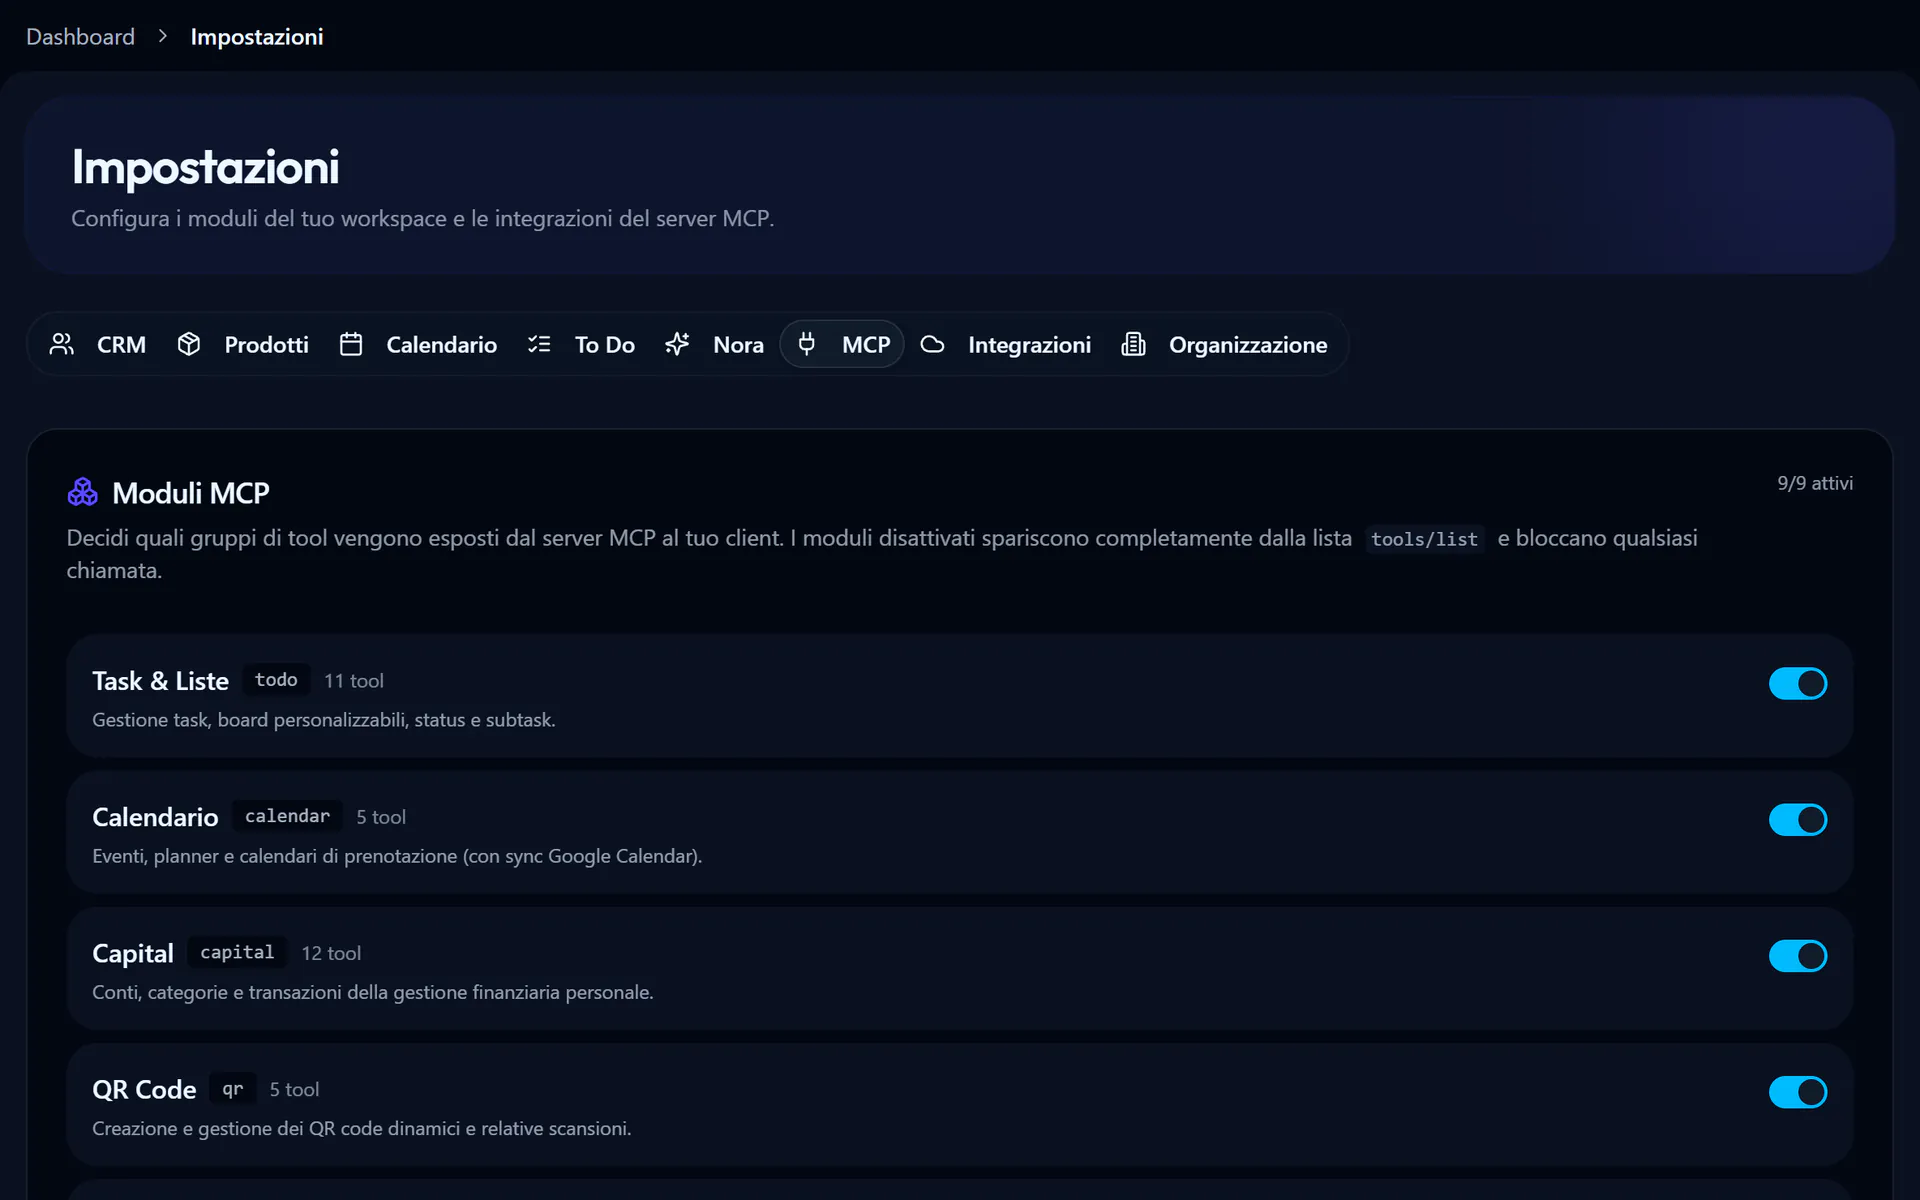Go back to Dashboard breadcrumb link

(80, 37)
